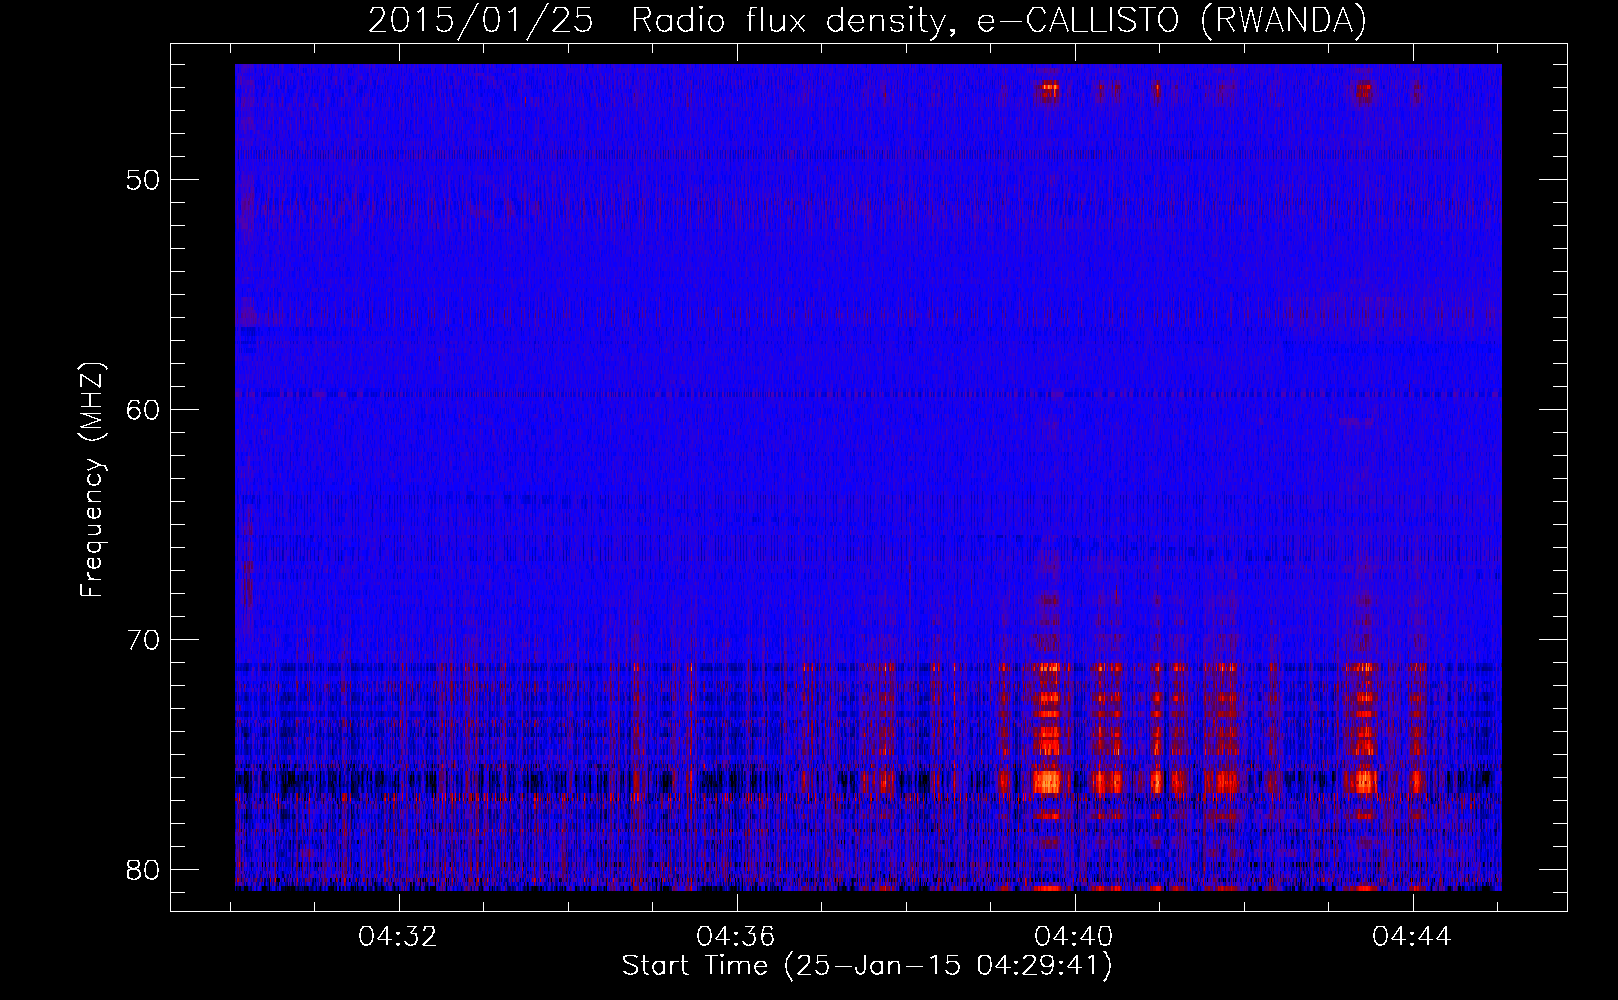This screenshot has height=1000, width=1618.
Task: Click the Start Time axis label
Action: [x=867, y=966]
